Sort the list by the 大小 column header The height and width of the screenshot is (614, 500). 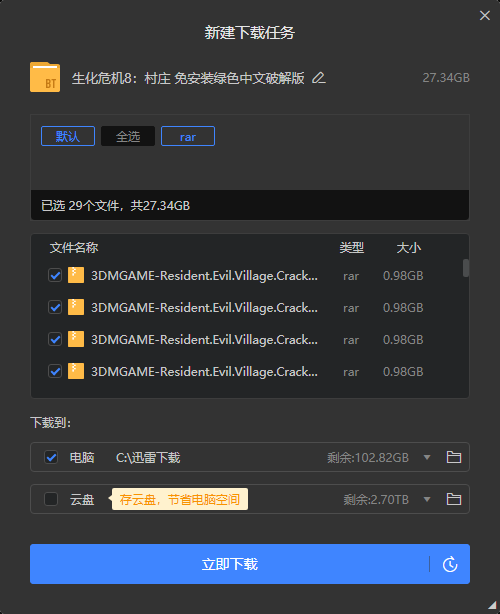pos(409,248)
